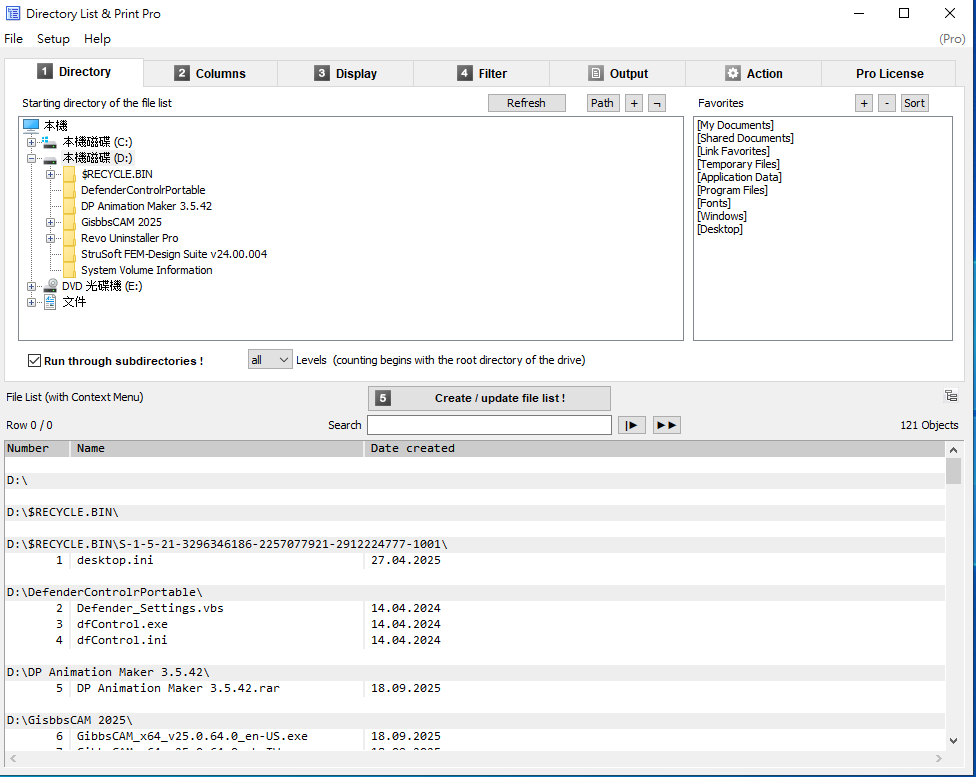
Task: Click the DP Animation Maker 3.5.42 folder icon
Action: (x=69, y=206)
